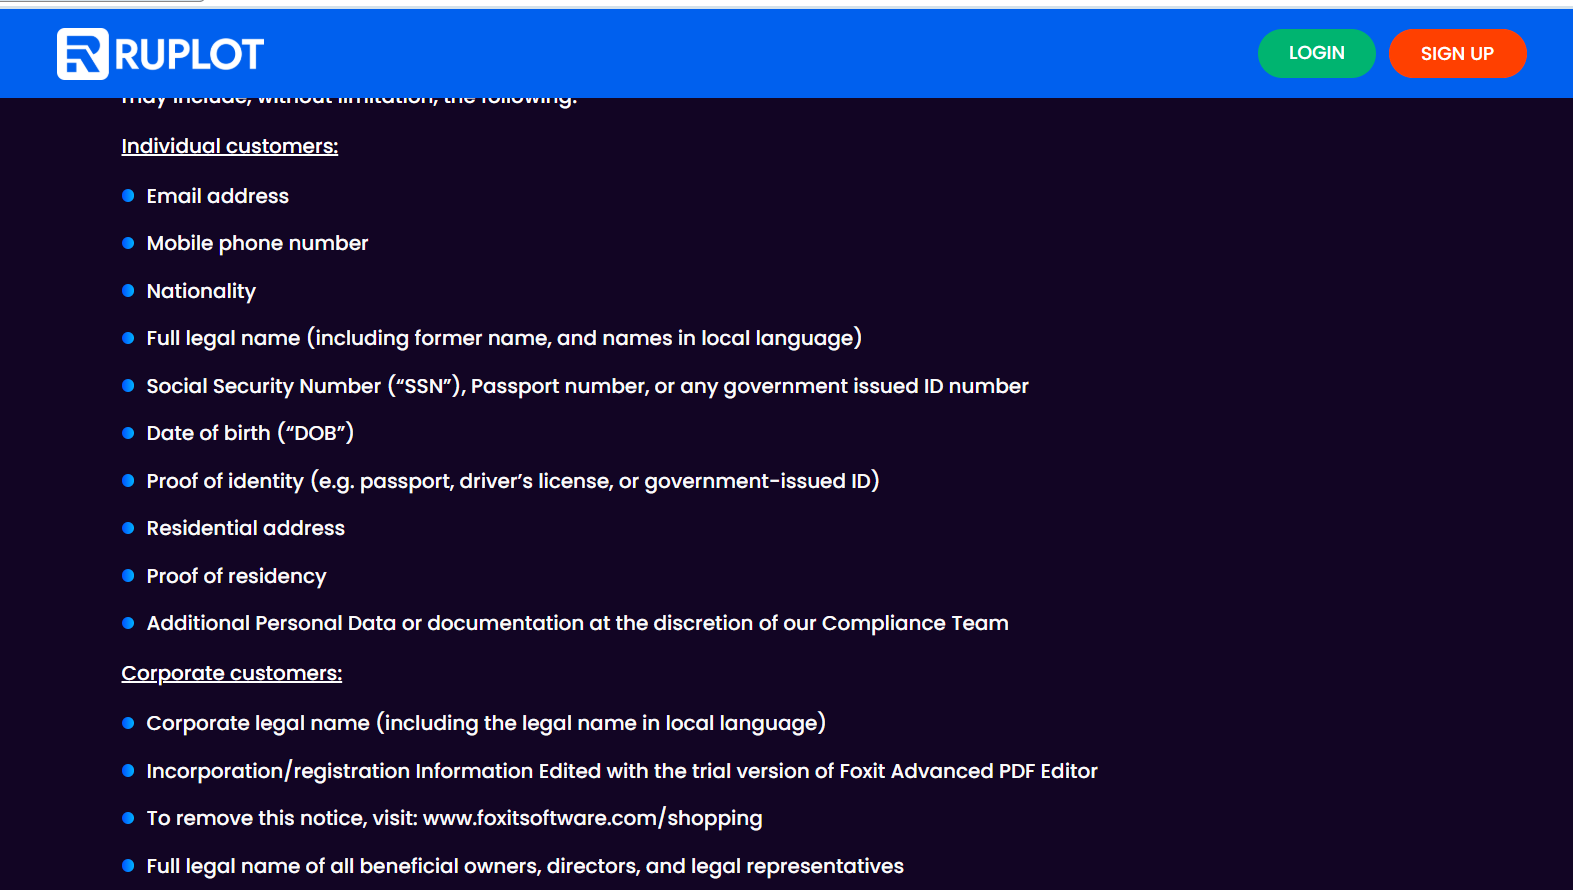
Task: Click the Date of birth entry
Action: pos(250,433)
